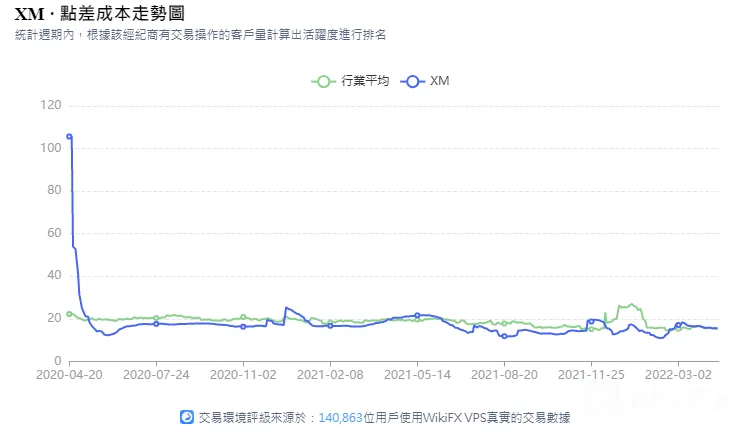This screenshot has width=742, height=434.
Task: Click the 120 y-axis label
Action: [x=51, y=105]
